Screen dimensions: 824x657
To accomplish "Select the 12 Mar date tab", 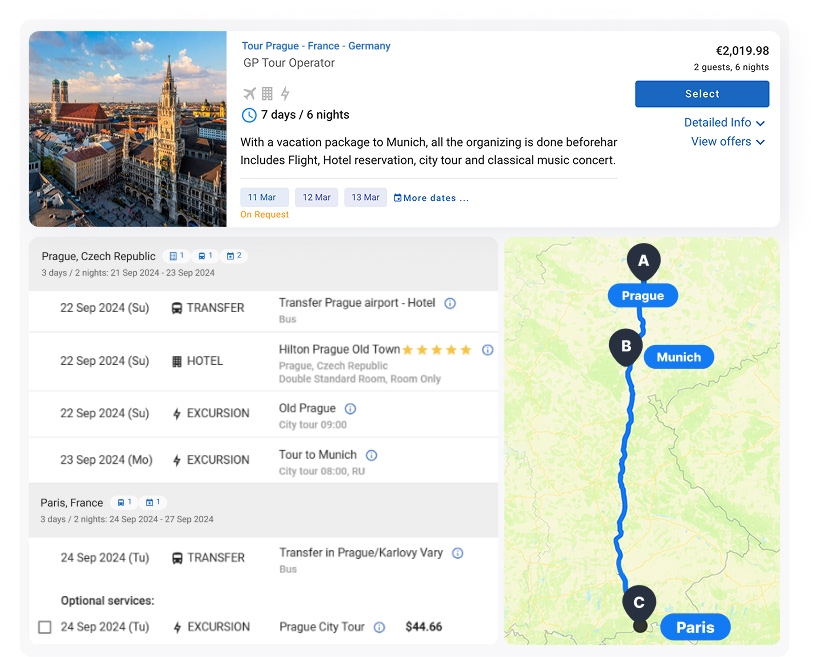I will pos(317,197).
